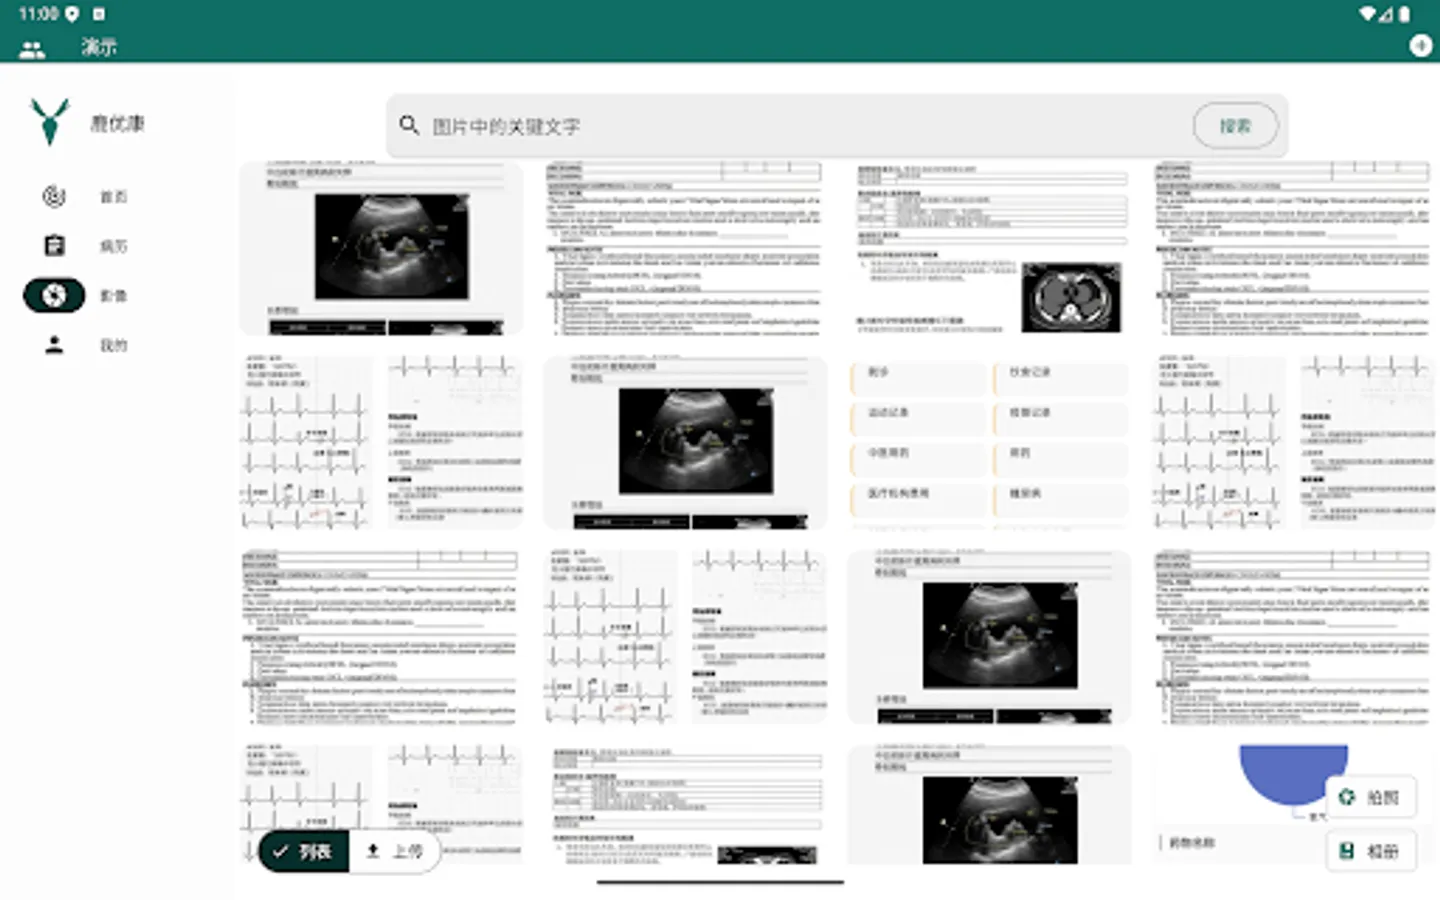The height and width of the screenshot is (900, 1440).
Task: Click inside the keyword search input field
Action: (700, 126)
